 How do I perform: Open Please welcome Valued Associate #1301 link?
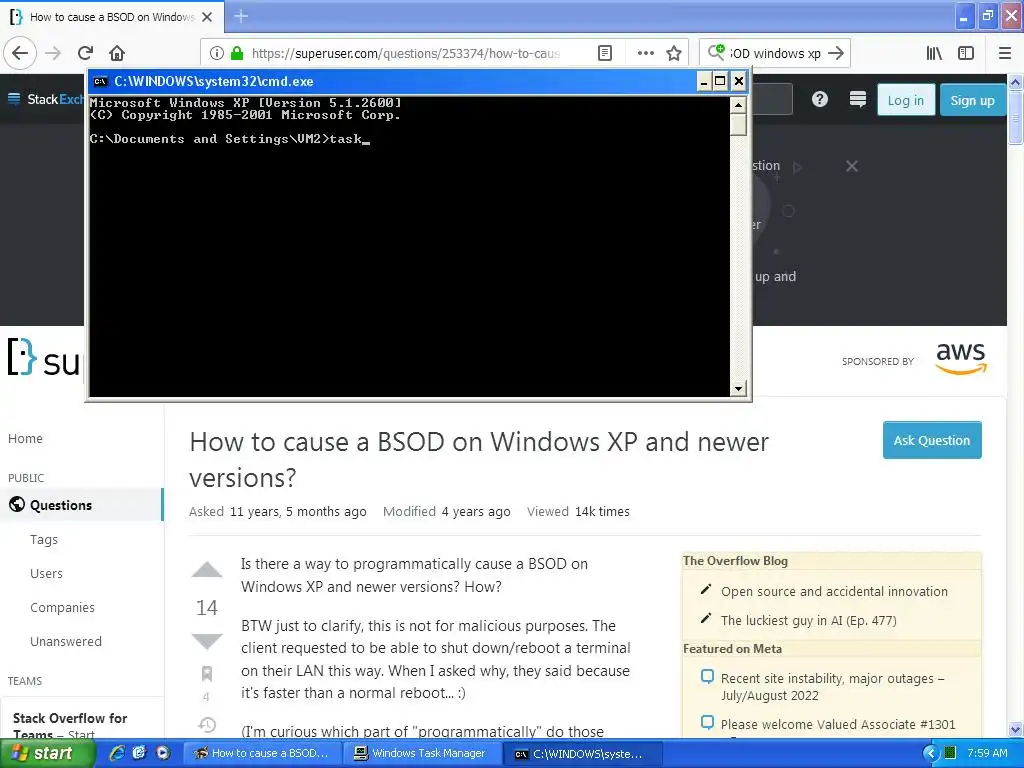(x=838, y=724)
